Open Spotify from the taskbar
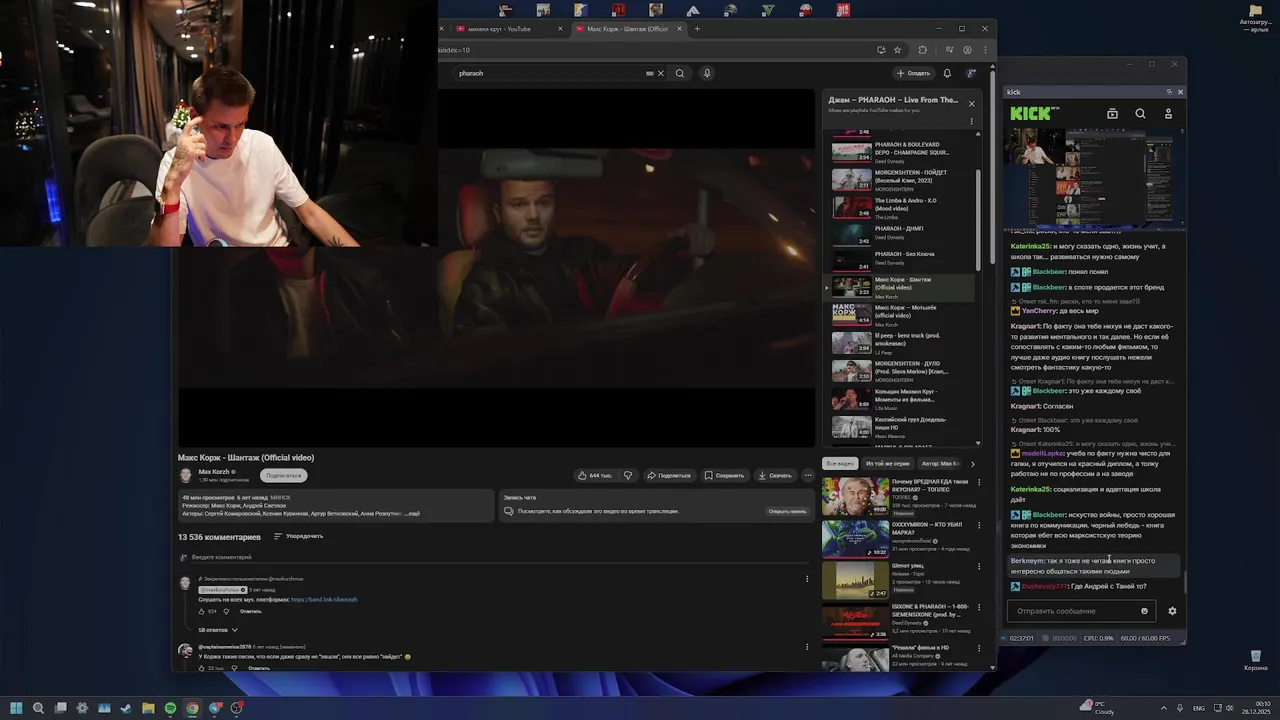The image size is (1280, 720). point(170,708)
